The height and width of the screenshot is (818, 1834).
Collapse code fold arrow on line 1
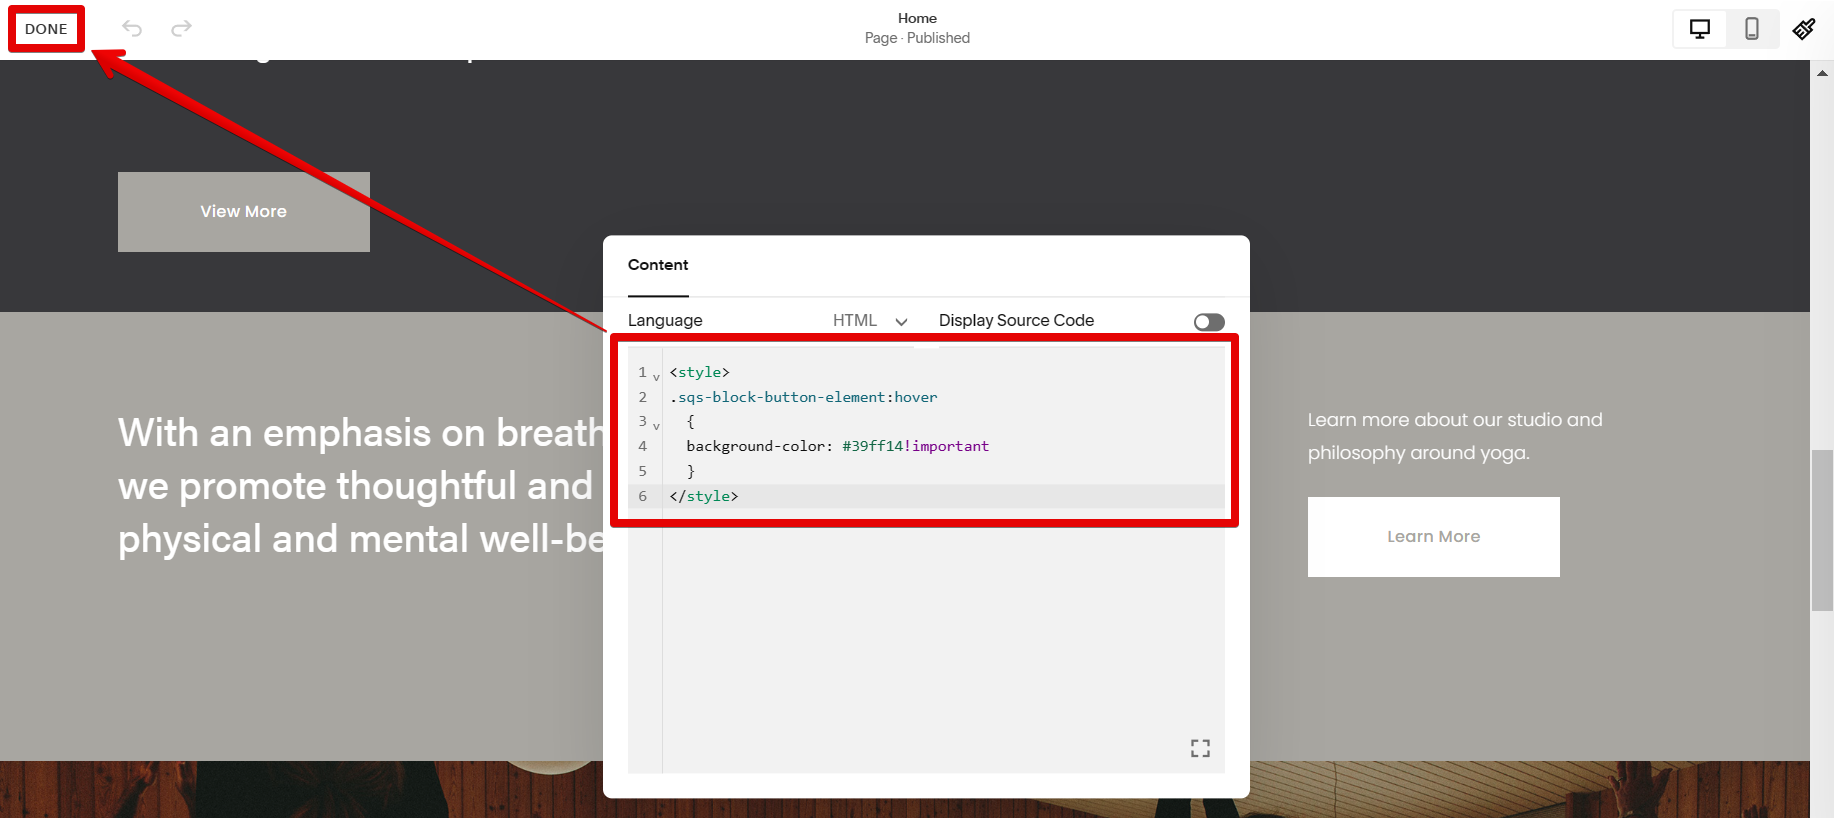click(x=656, y=377)
